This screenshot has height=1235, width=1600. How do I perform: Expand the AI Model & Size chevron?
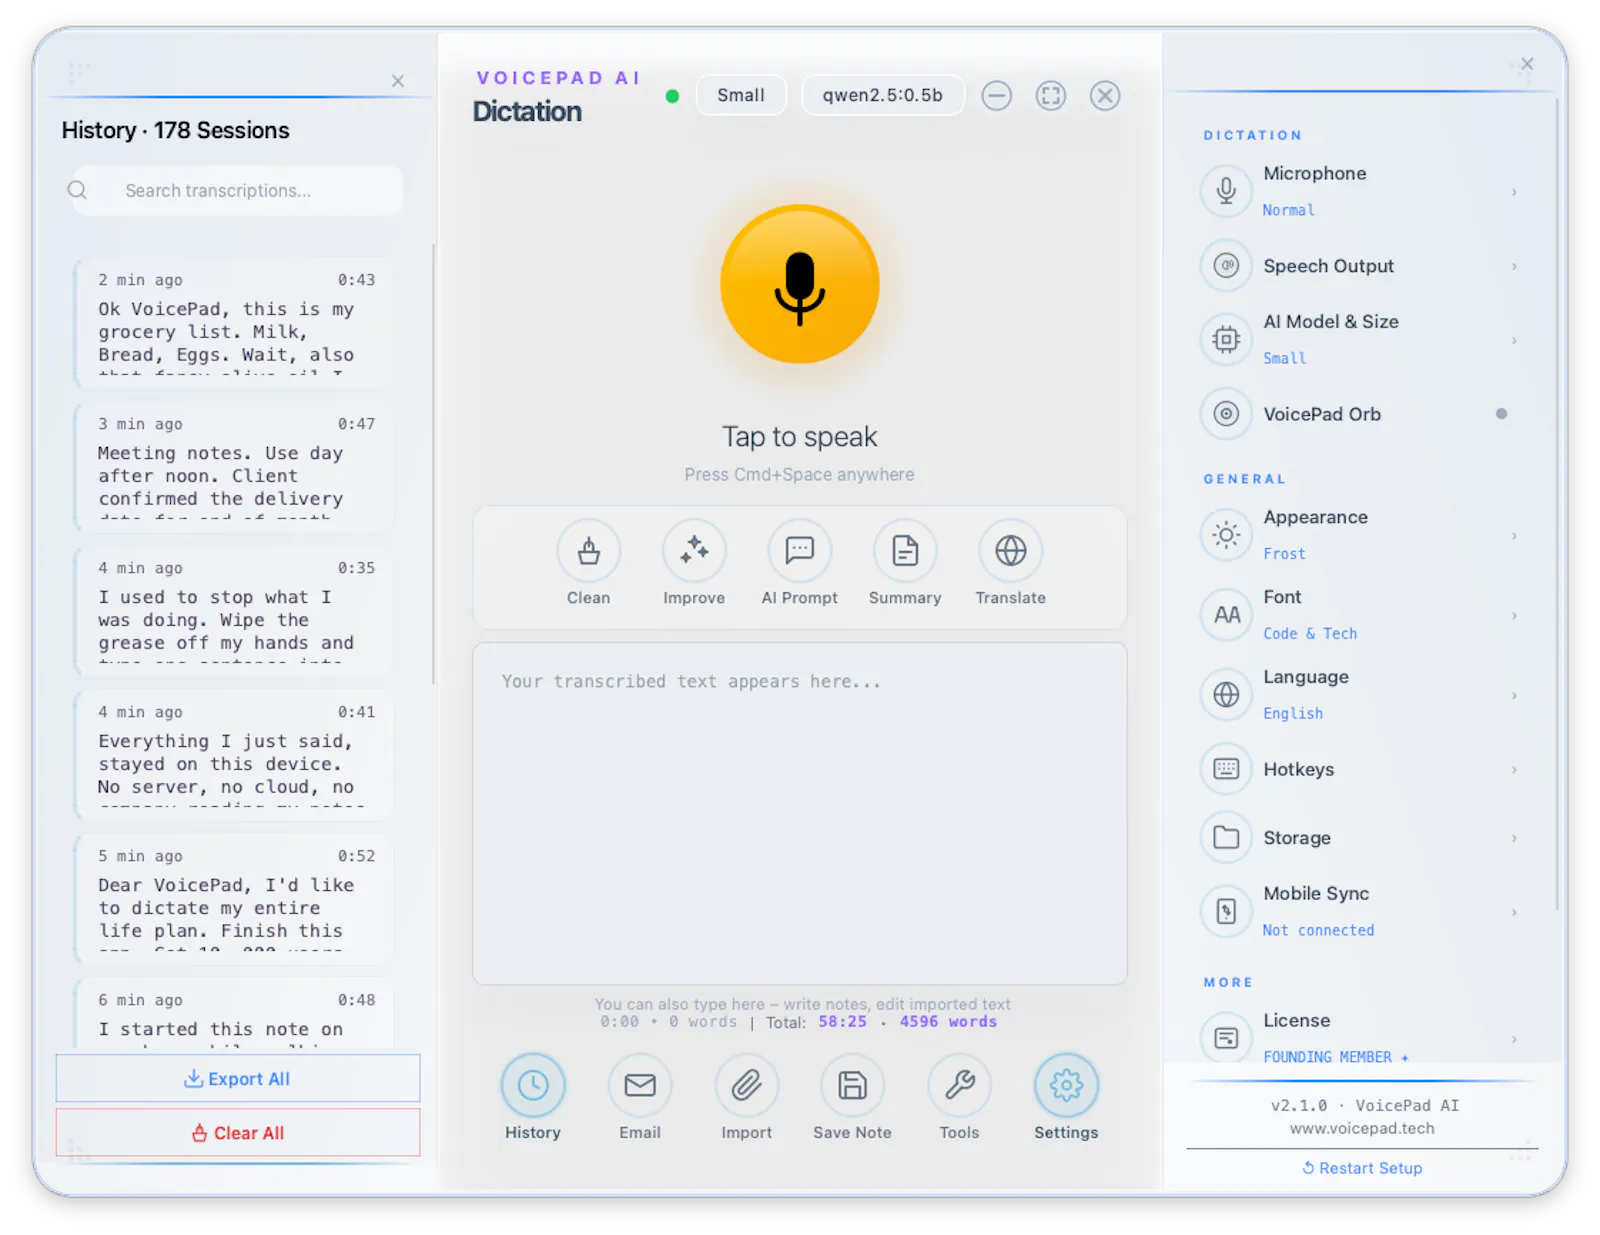(x=1514, y=340)
